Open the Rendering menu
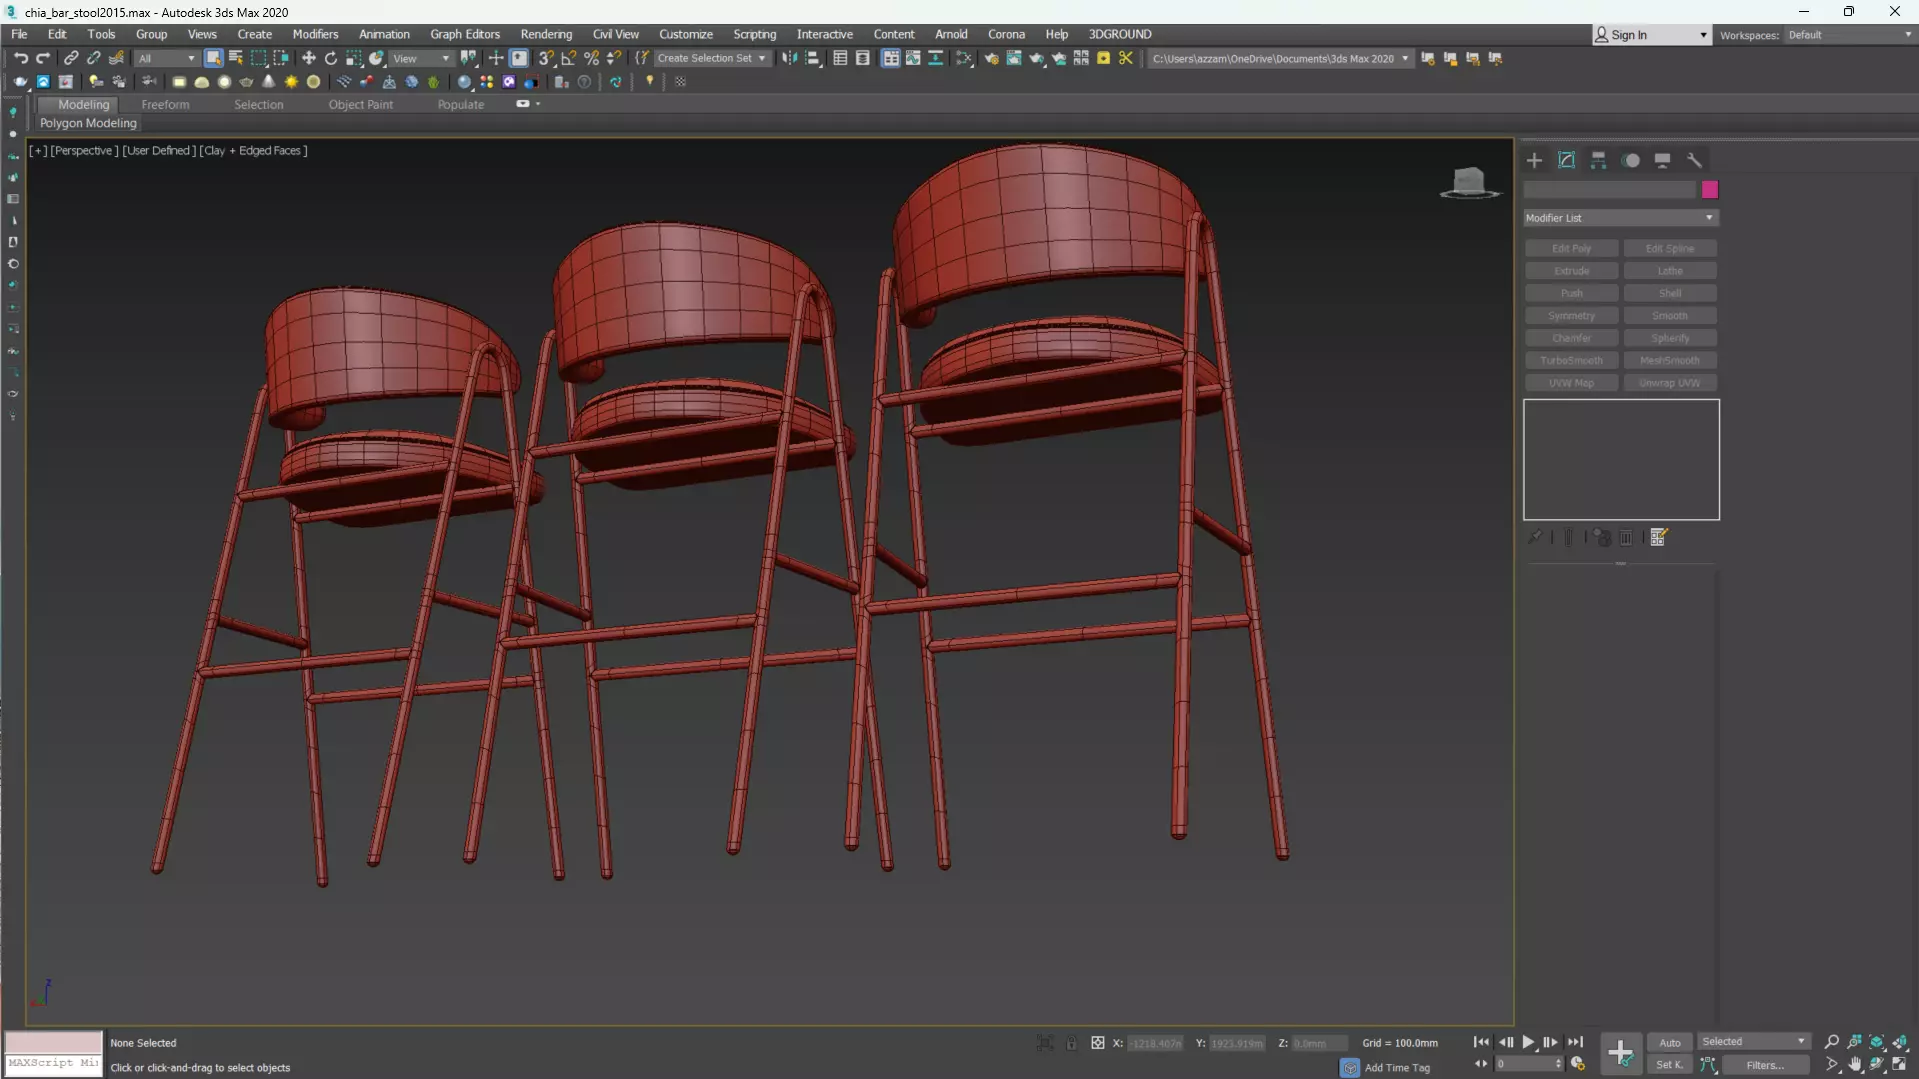Image resolution: width=1919 pixels, height=1079 pixels. (x=546, y=34)
